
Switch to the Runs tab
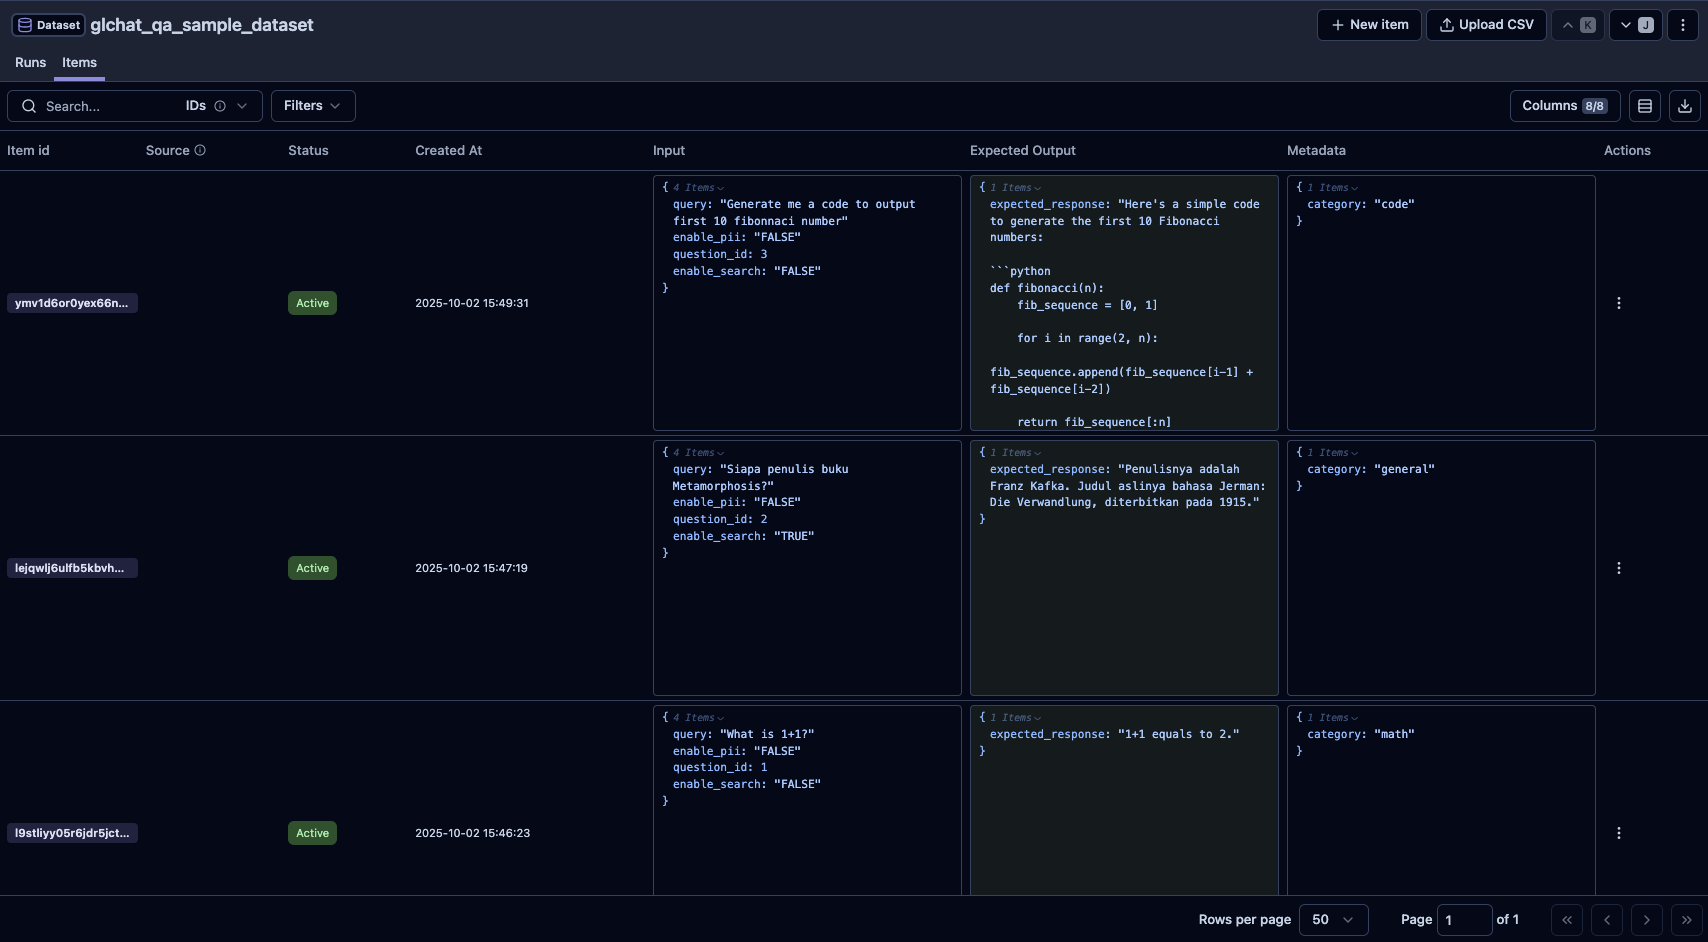click(x=30, y=62)
